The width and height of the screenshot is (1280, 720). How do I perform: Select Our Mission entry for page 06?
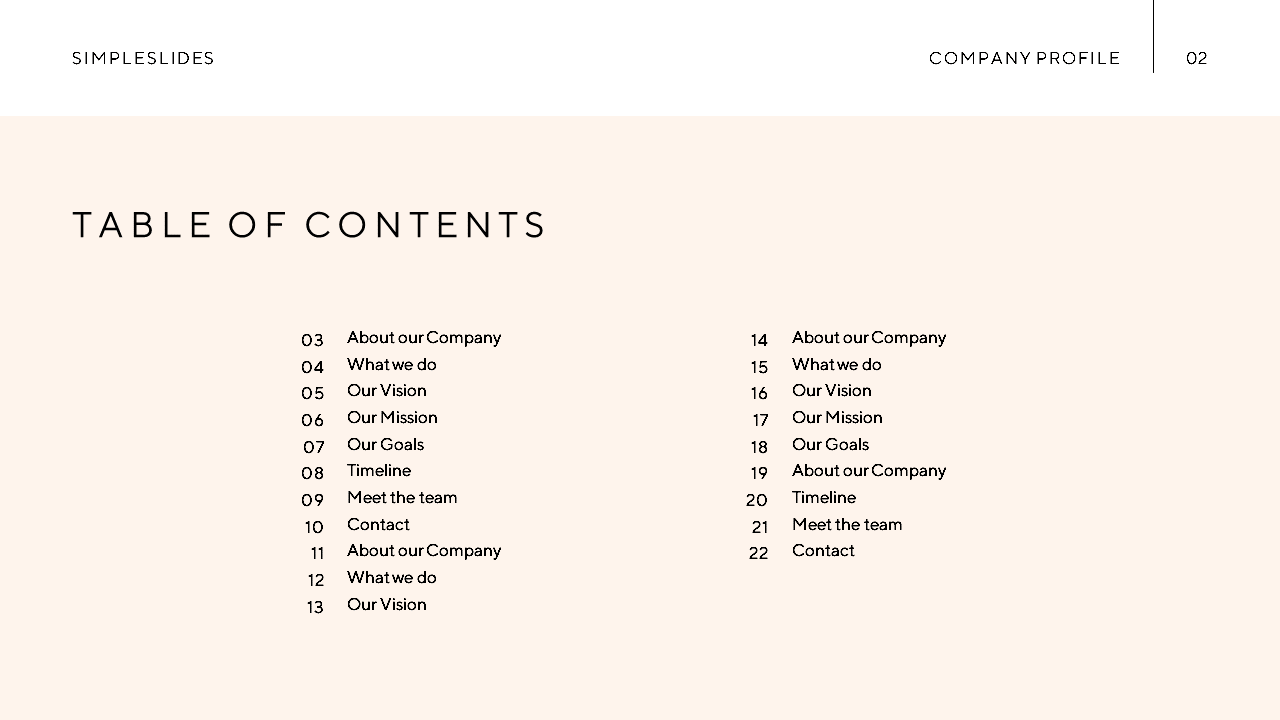(x=392, y=418)
